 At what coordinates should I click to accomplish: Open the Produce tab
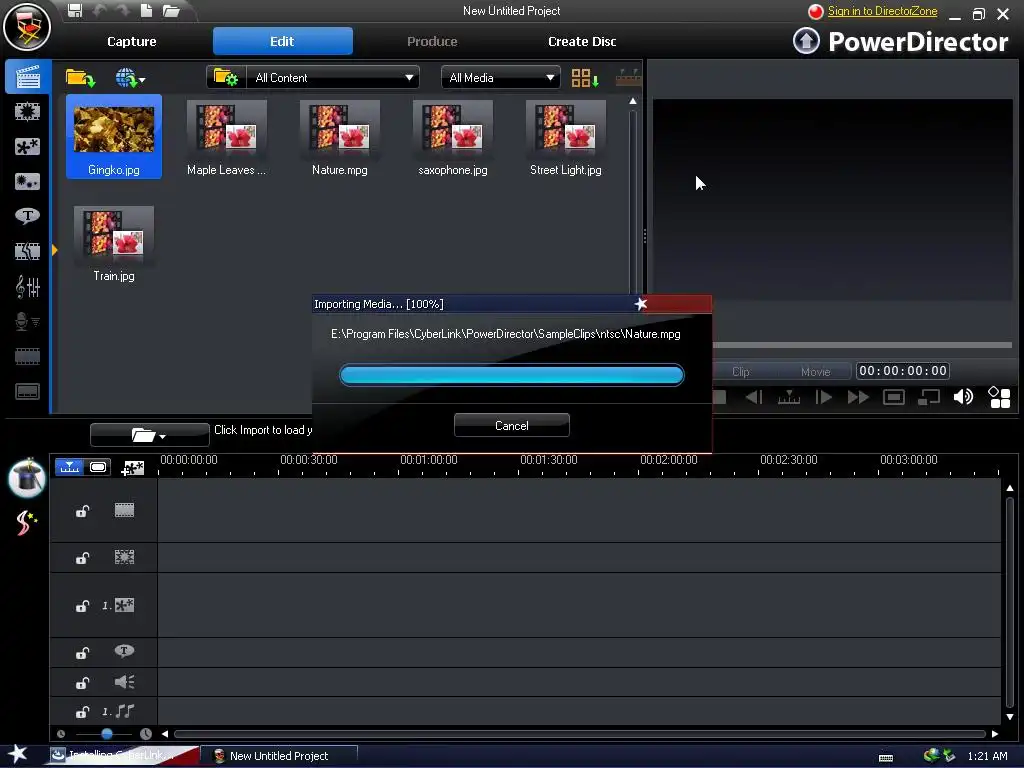coord(432,41)
